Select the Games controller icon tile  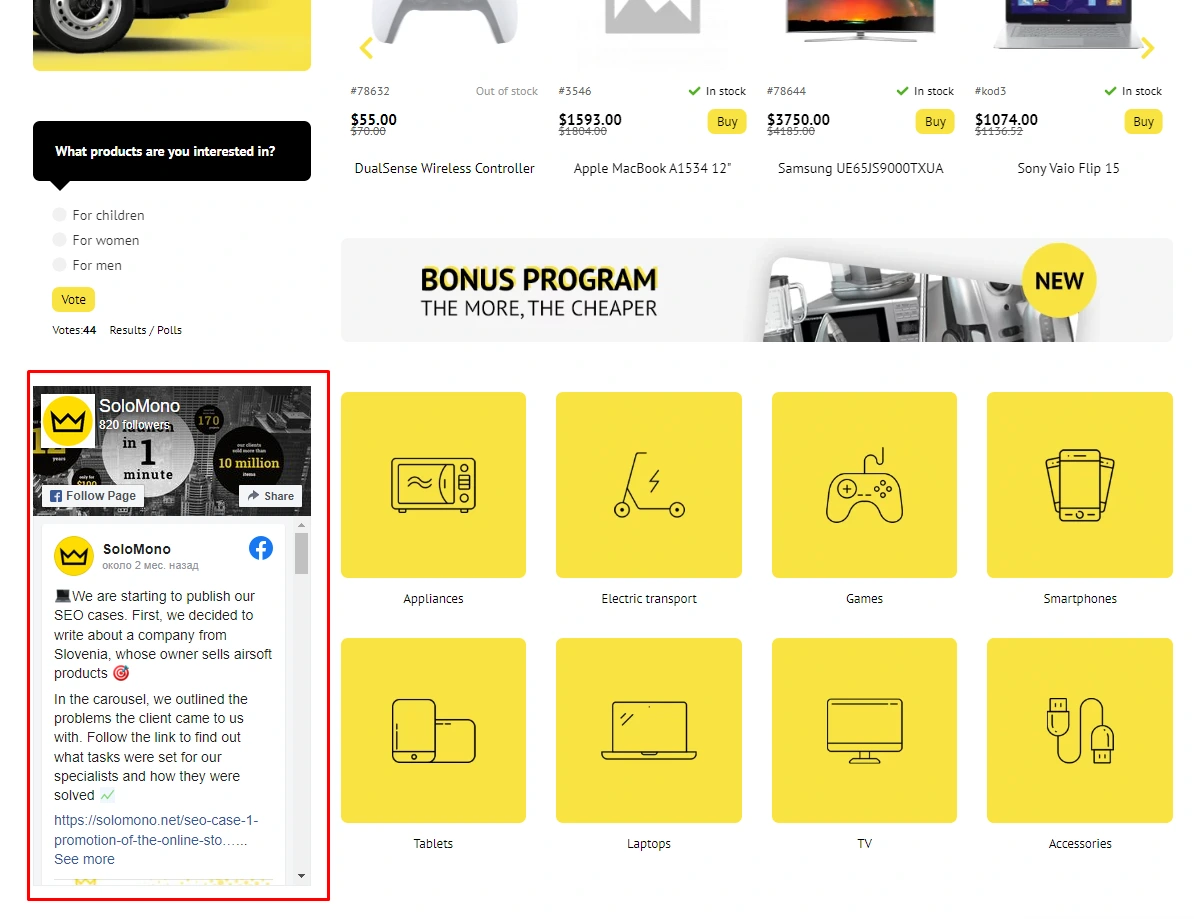point(864,485)
